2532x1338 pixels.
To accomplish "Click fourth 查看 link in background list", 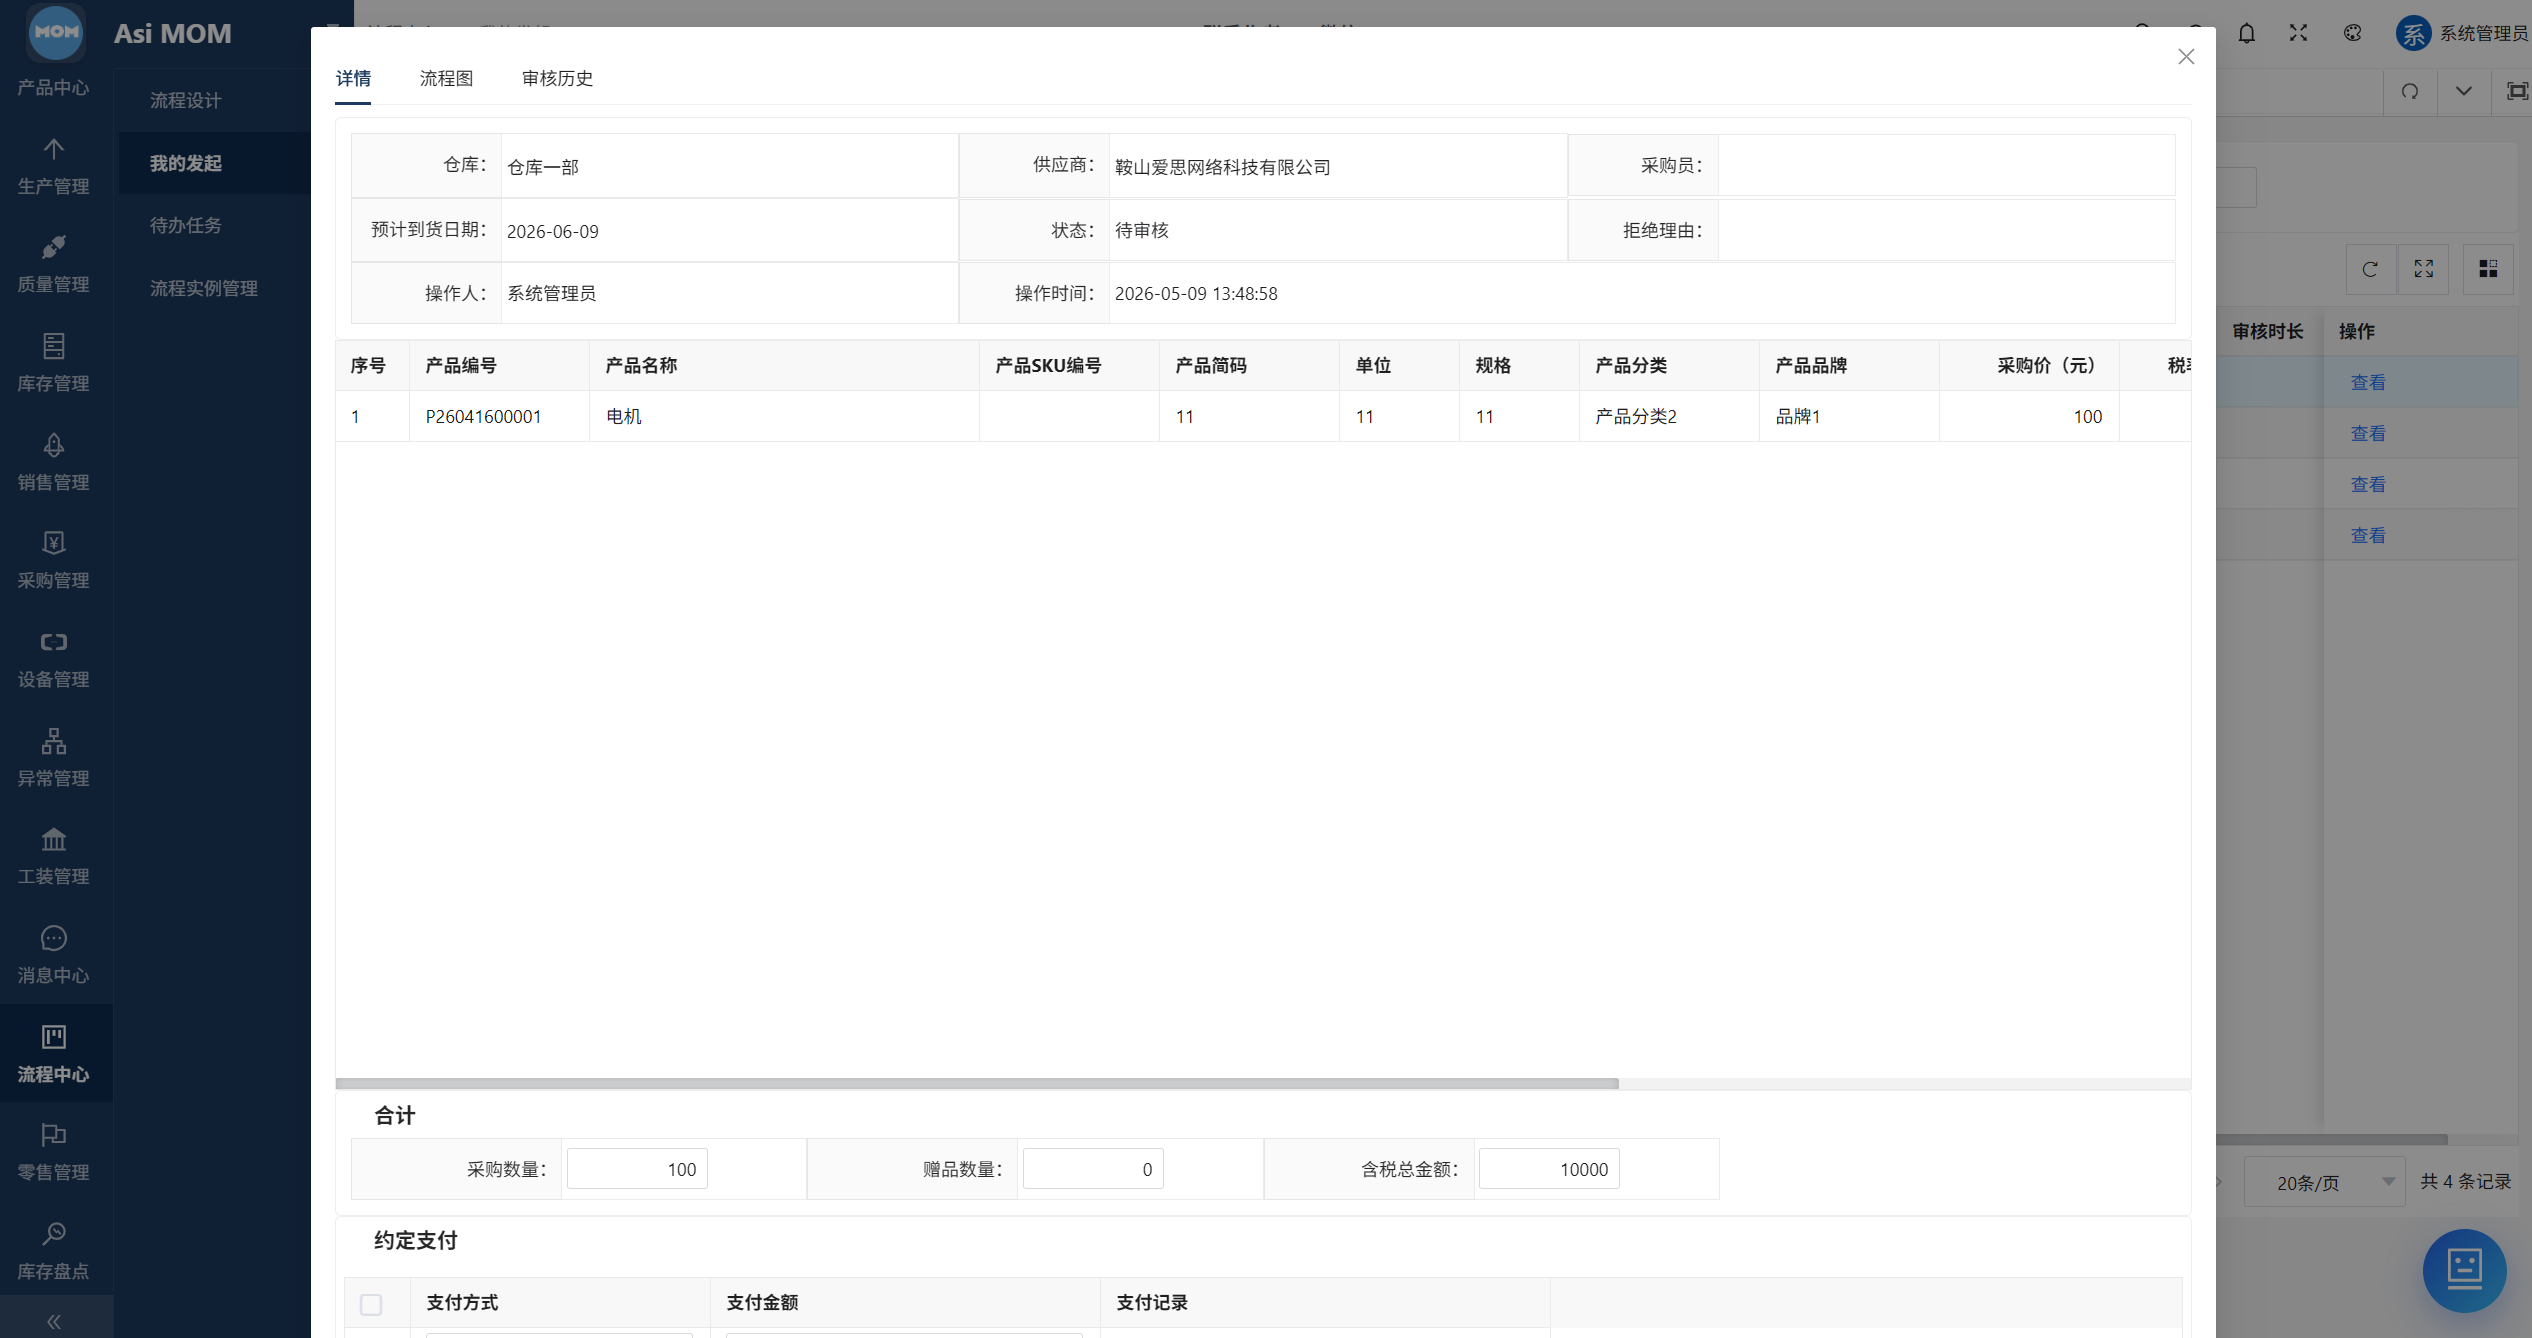I will (2367, 535).
